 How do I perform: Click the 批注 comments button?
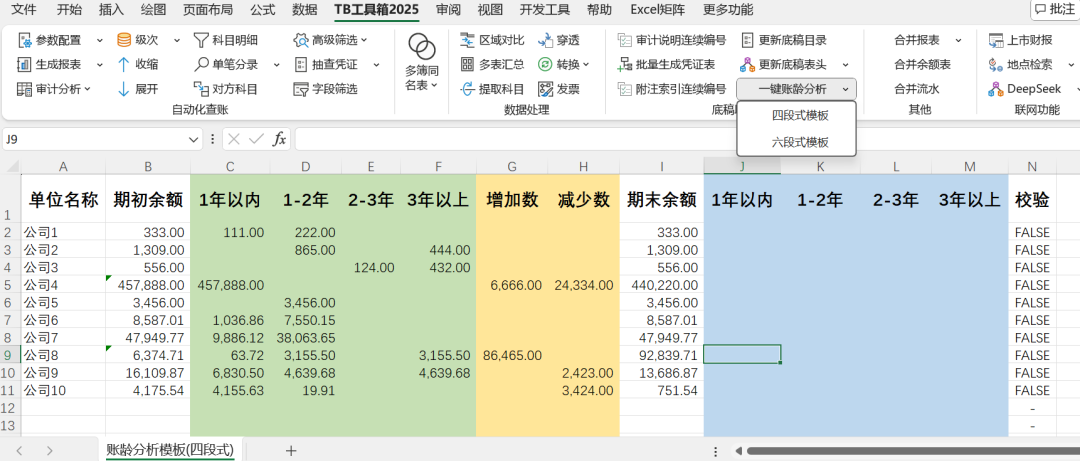point(1054,9)
